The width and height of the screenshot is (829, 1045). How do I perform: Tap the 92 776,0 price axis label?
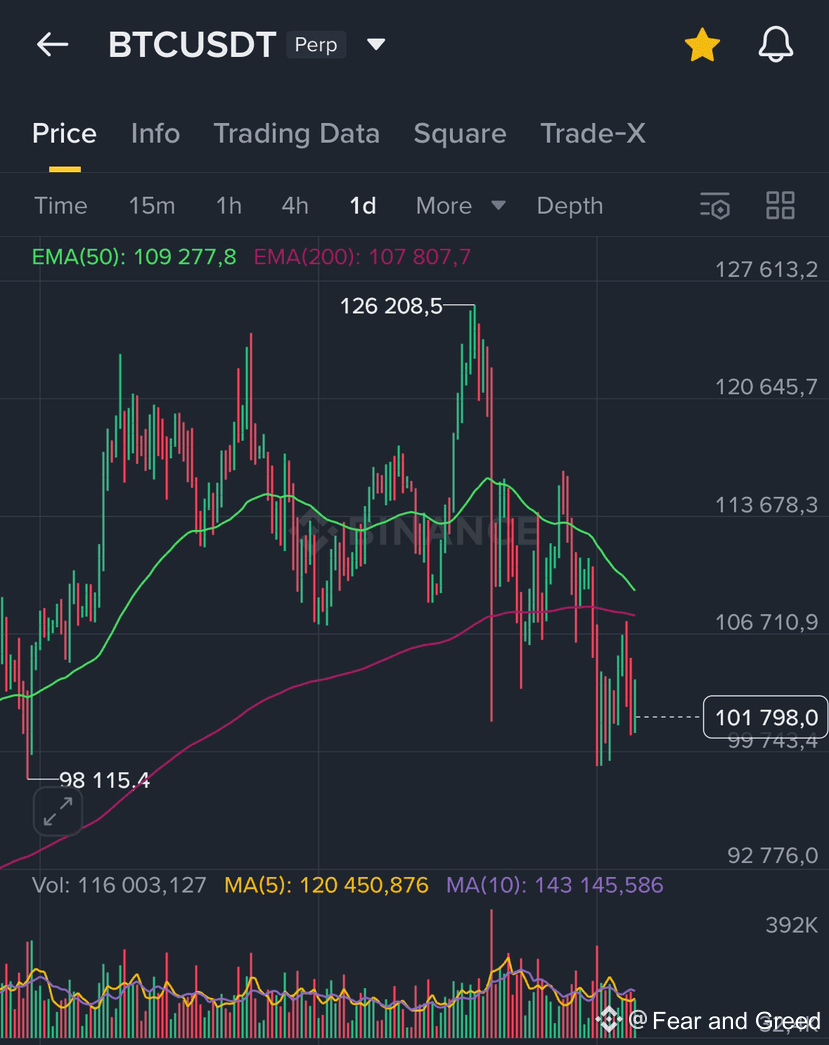[x=772, y=855]
